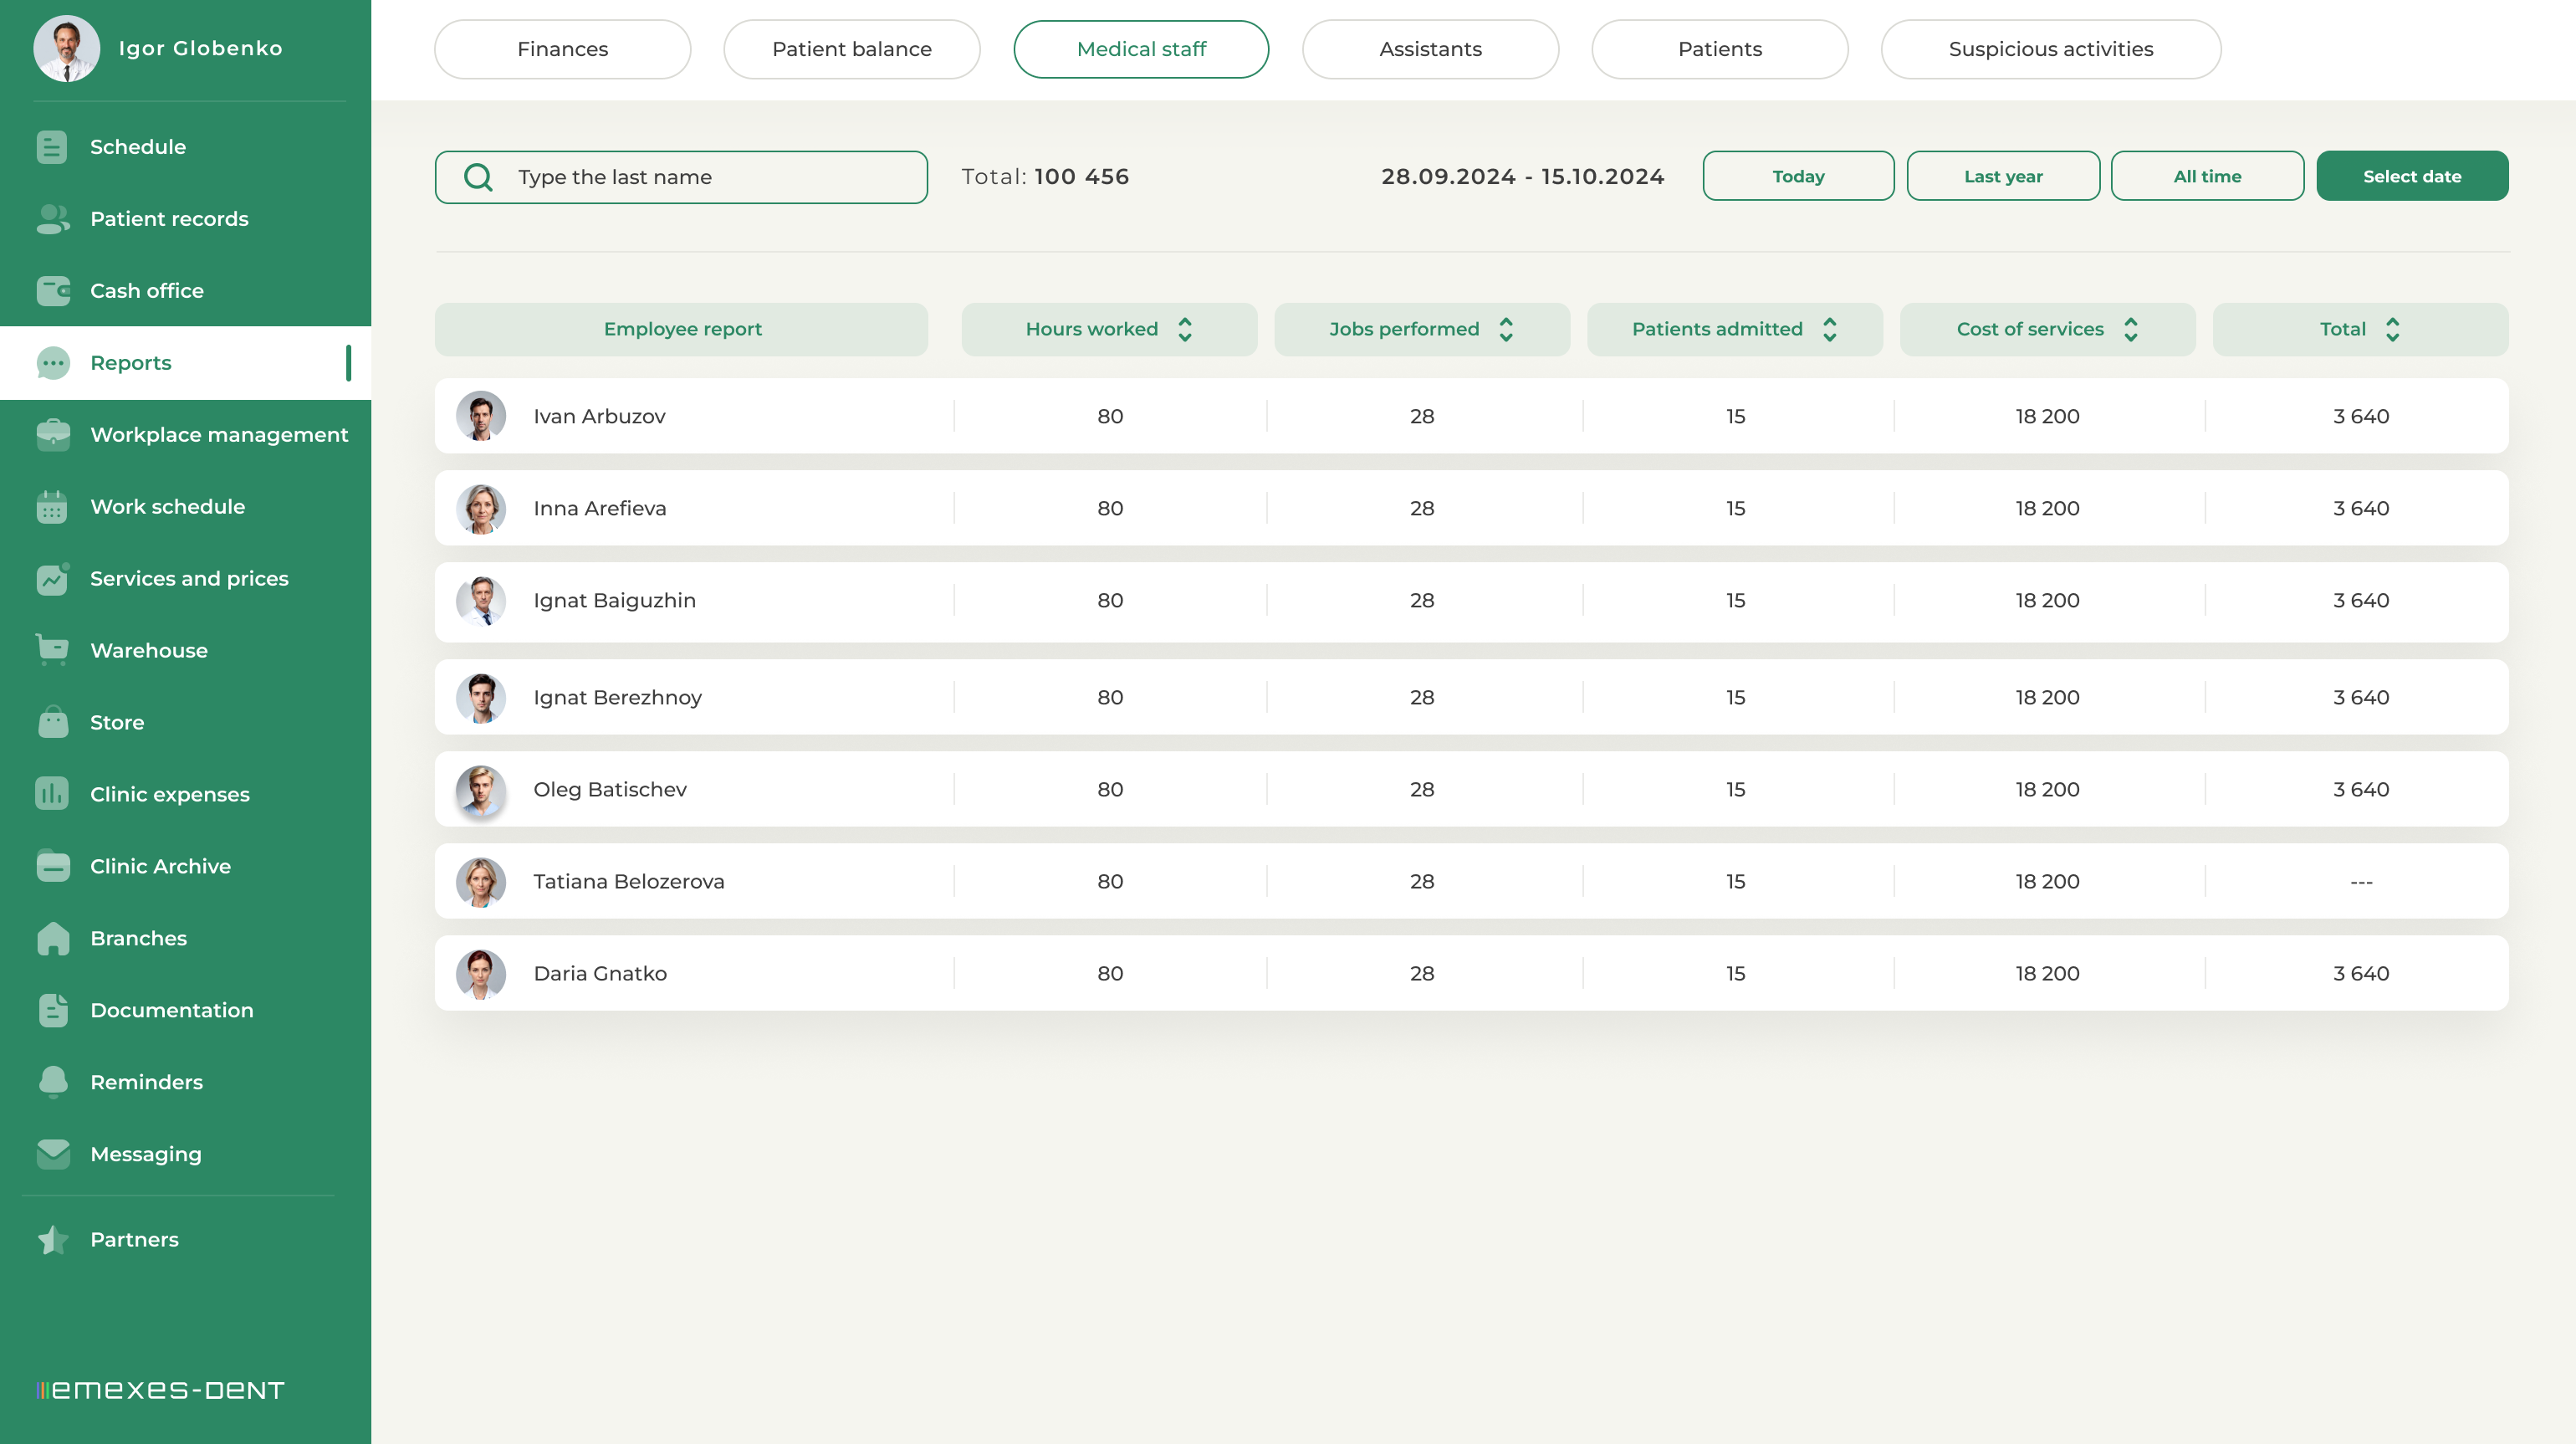Click the Reports chat-bubble icon
The image size is (2576, 1444).
[52, 363]
